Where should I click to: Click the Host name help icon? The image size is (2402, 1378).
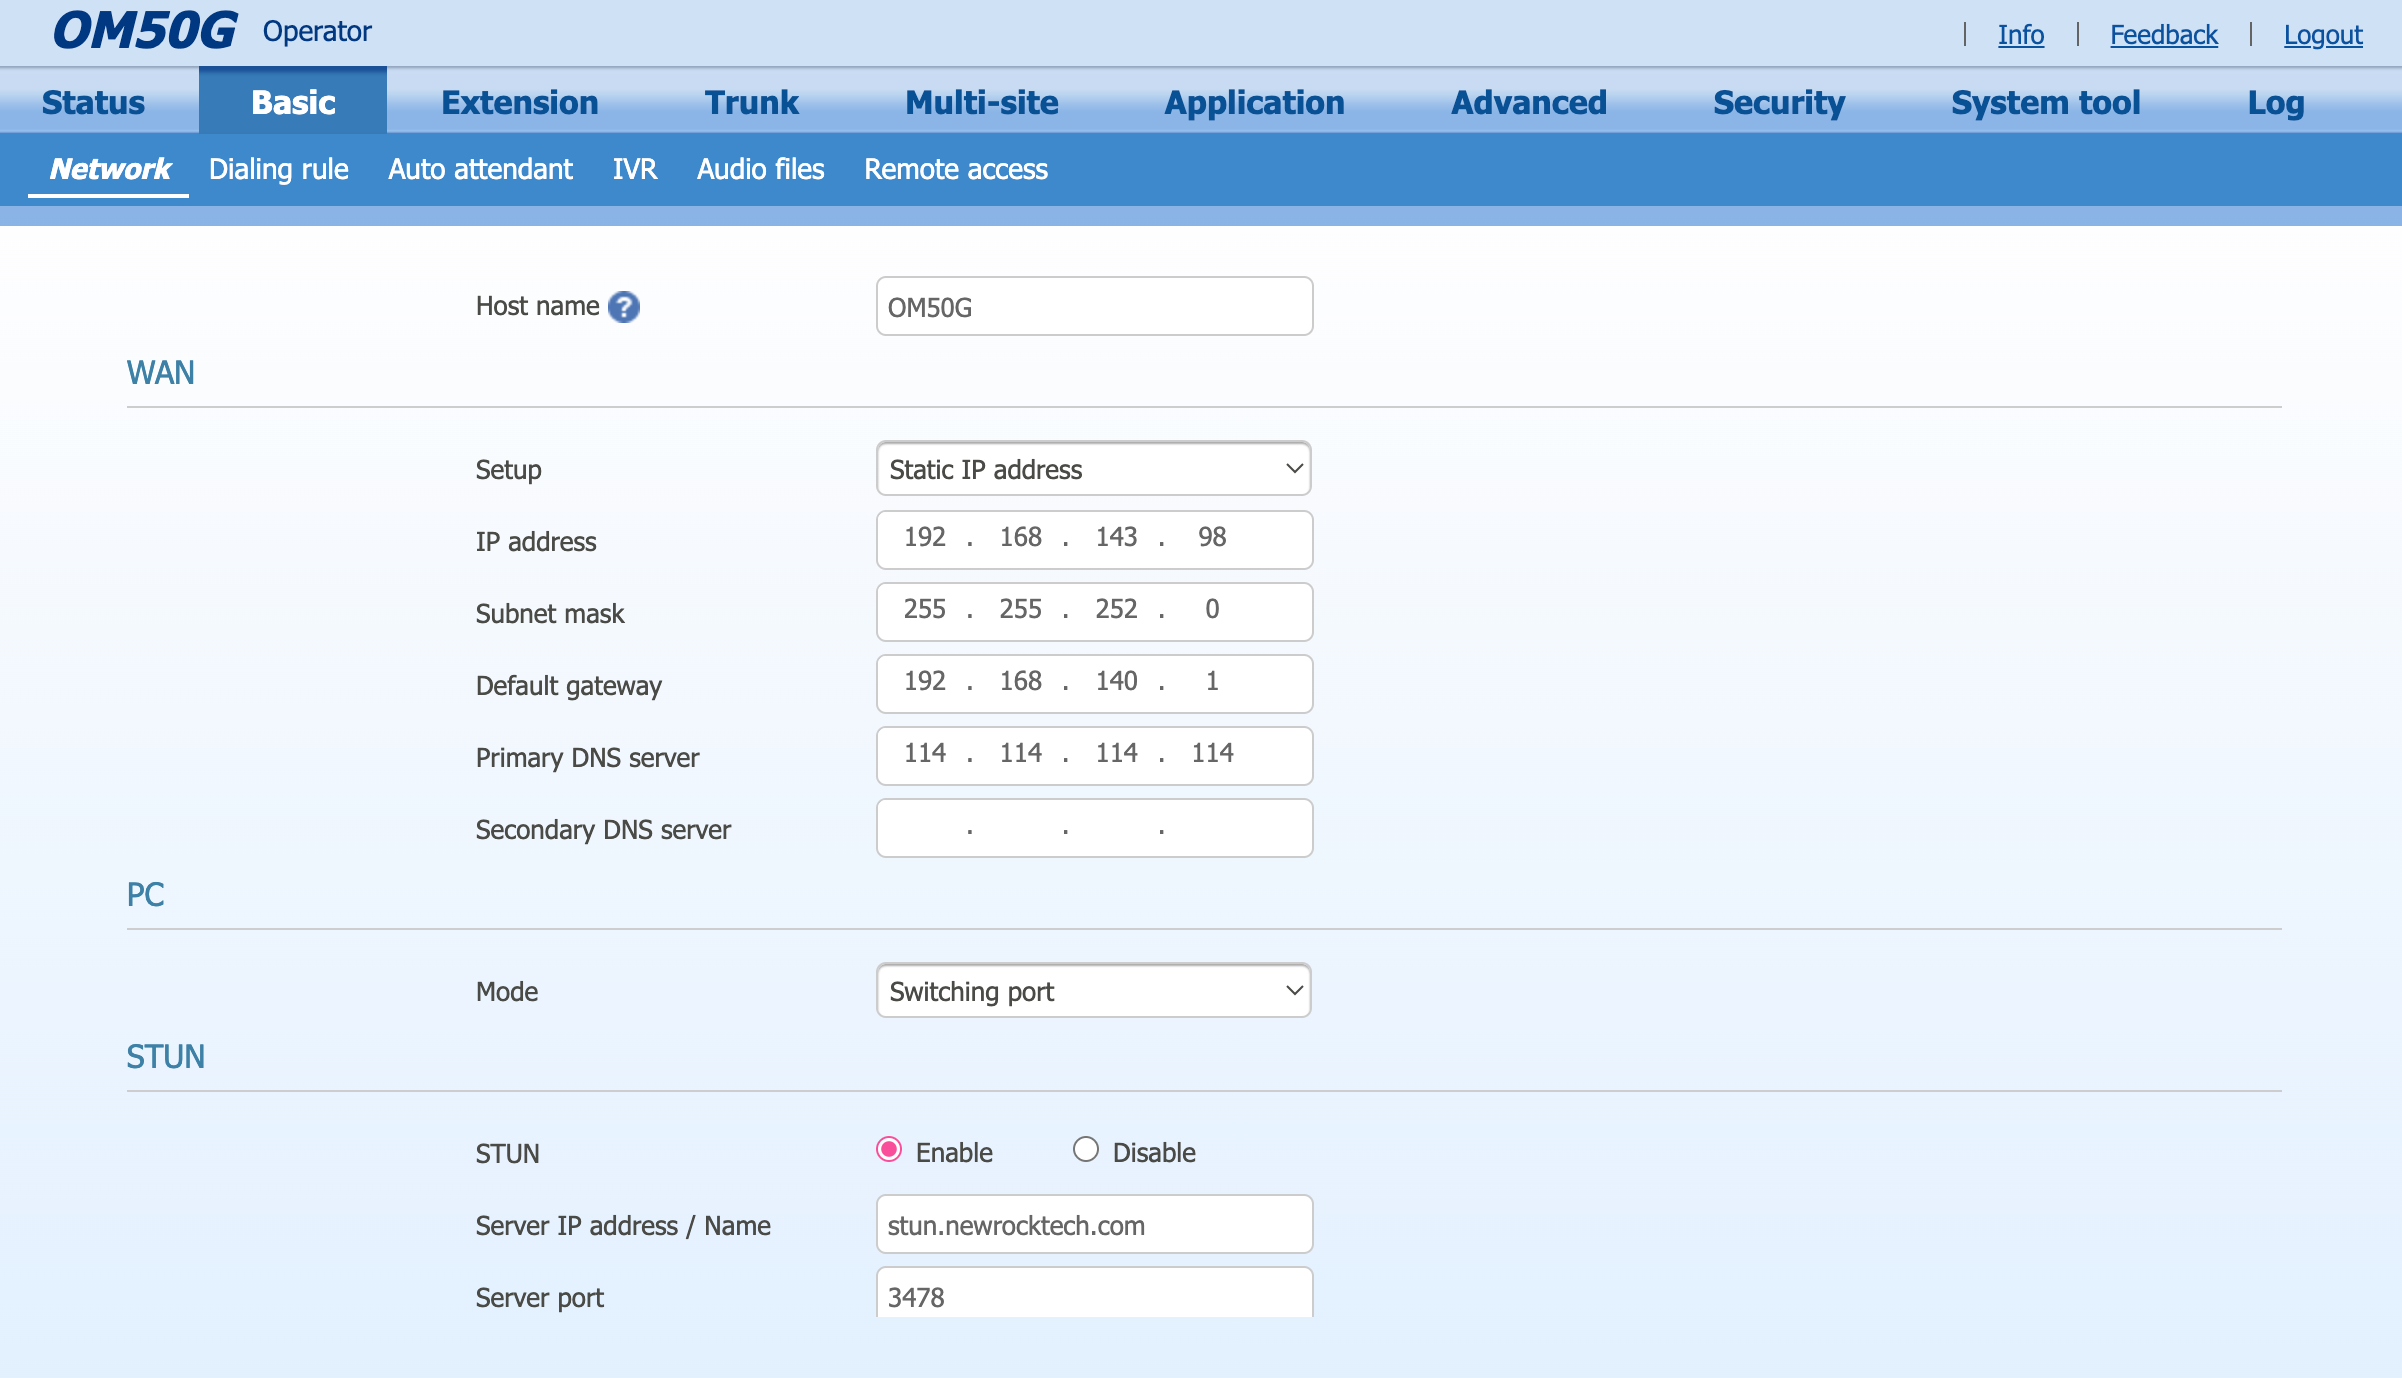(x=624, y=307)
